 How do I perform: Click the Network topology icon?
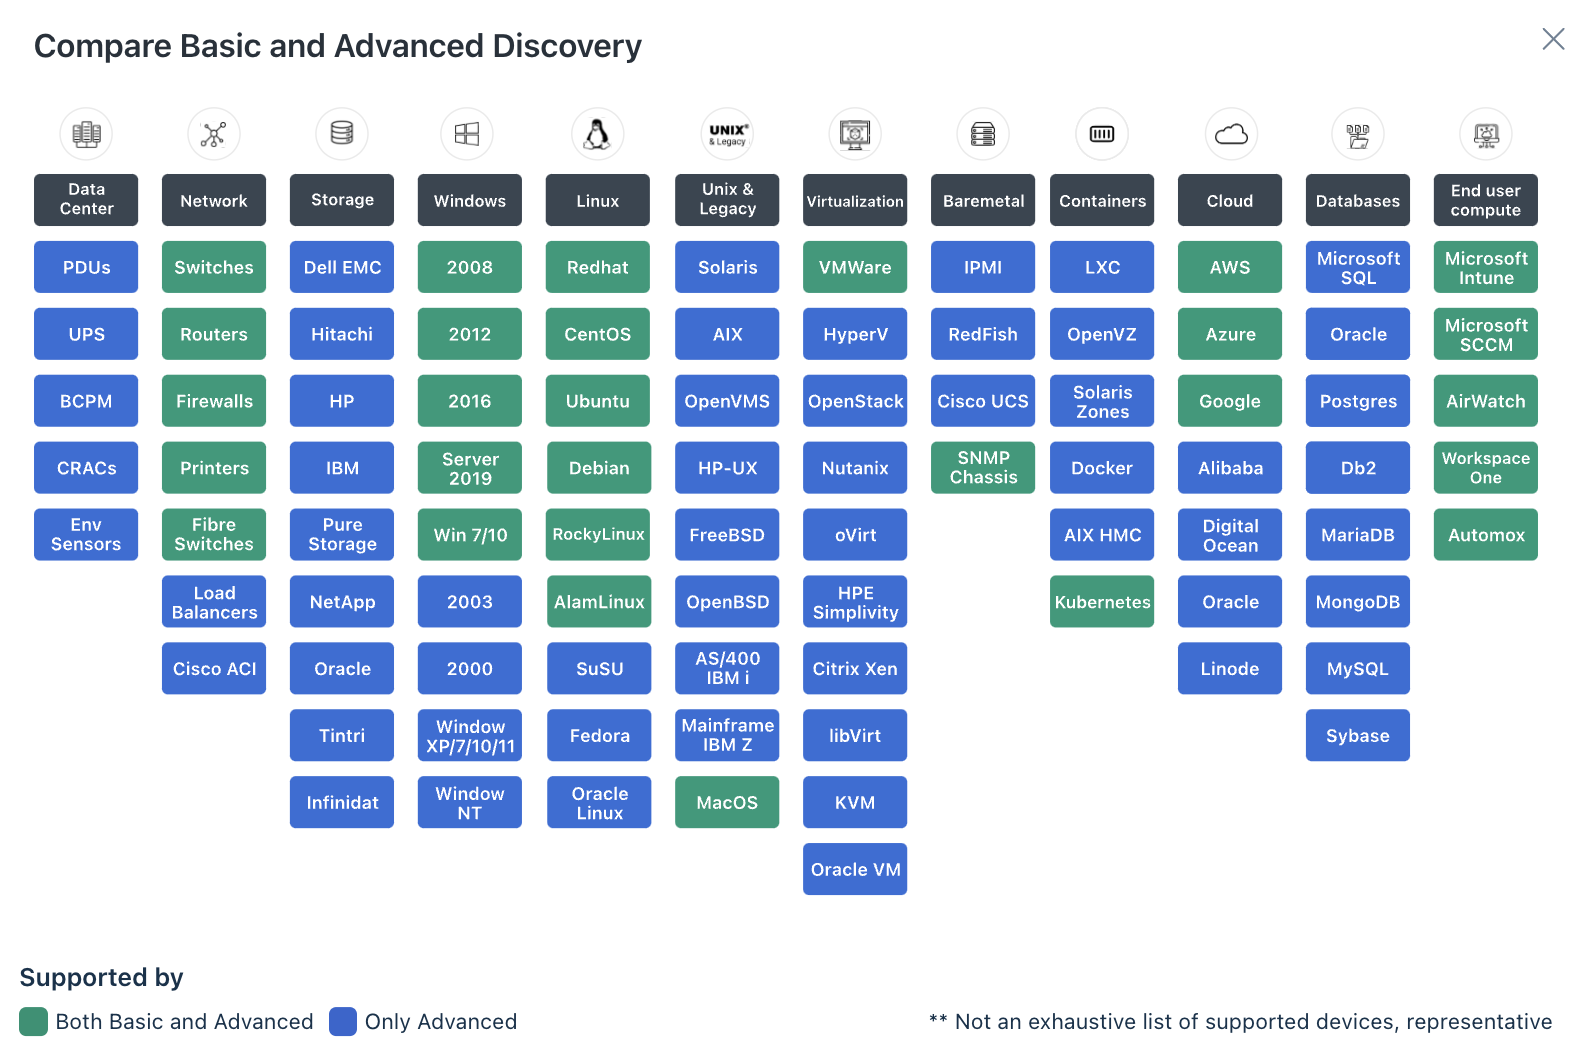point(214,134)
